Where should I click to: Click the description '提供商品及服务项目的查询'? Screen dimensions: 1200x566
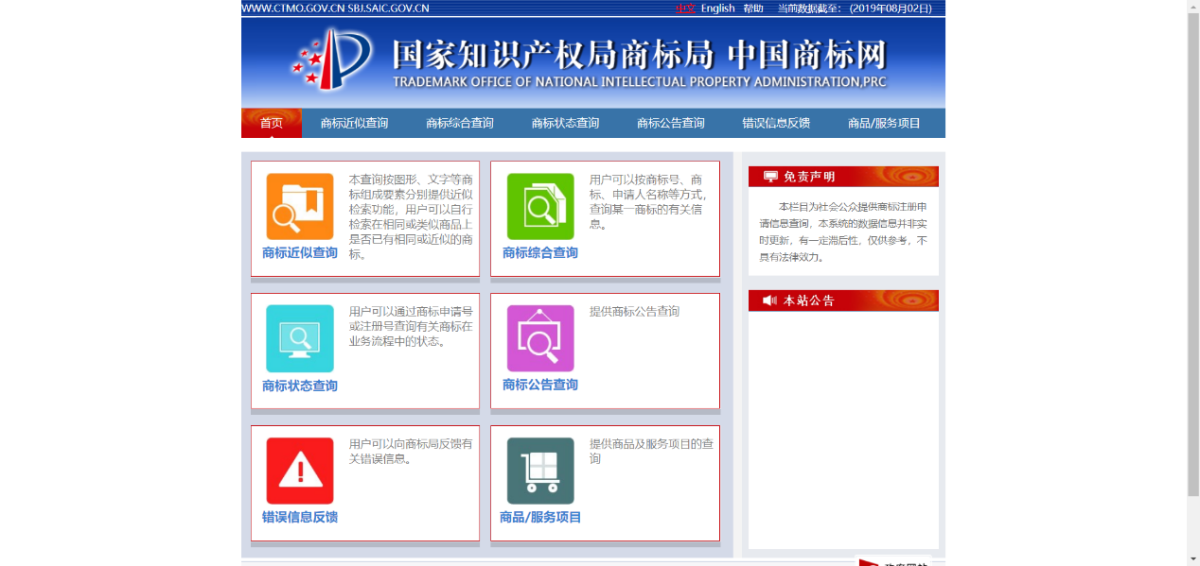tap(650, 451)
